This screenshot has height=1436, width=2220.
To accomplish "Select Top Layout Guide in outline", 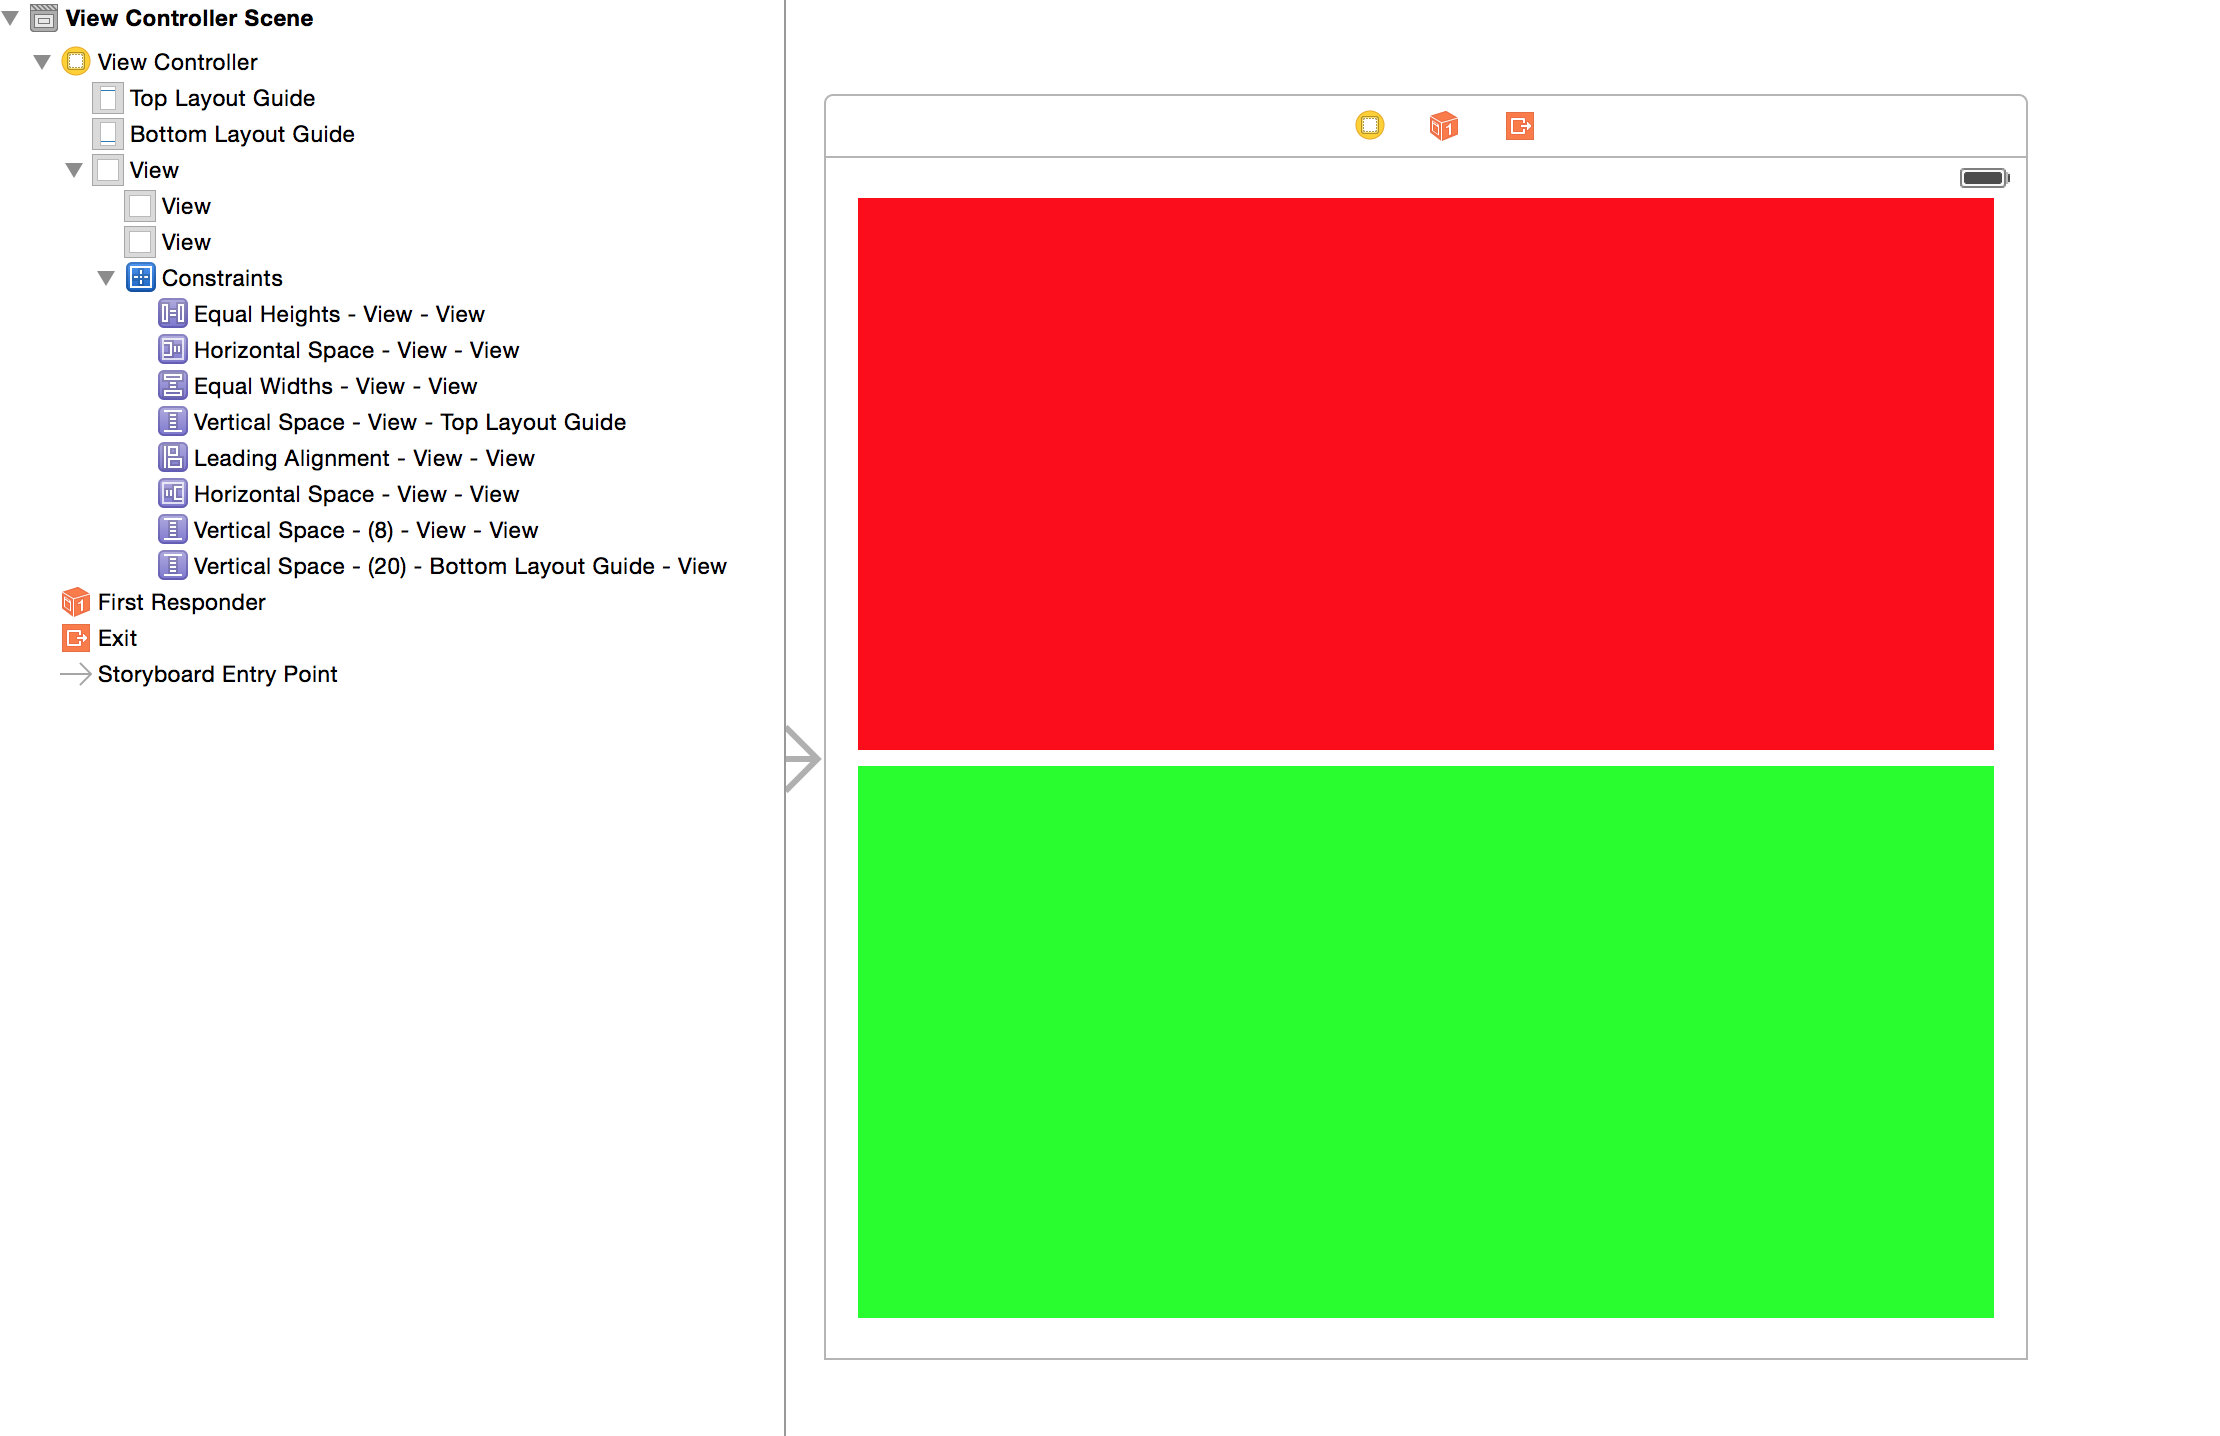I will pos(222,98).
